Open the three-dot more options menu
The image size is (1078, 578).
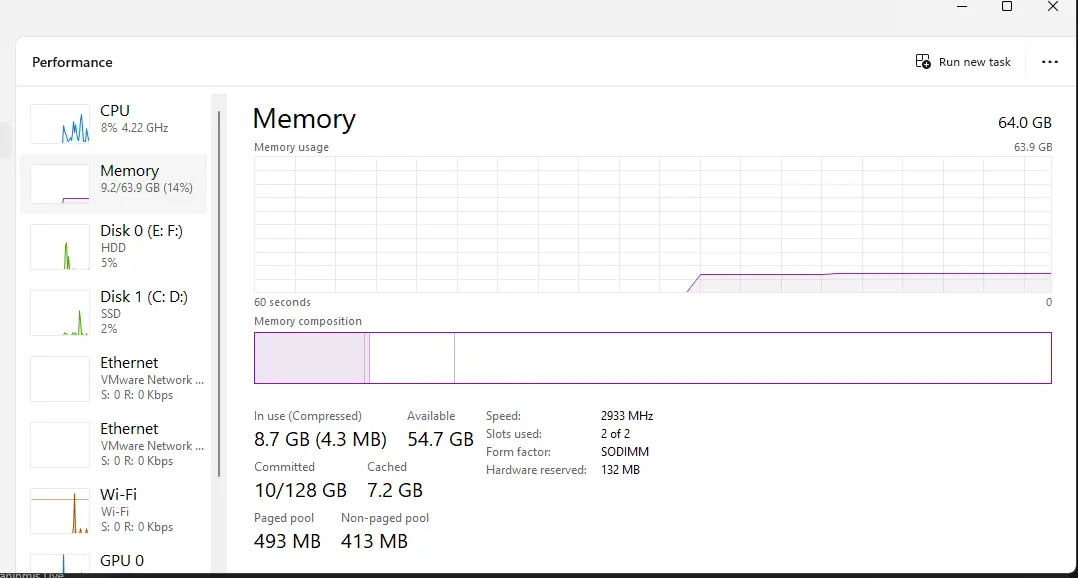click(1050, 62)
